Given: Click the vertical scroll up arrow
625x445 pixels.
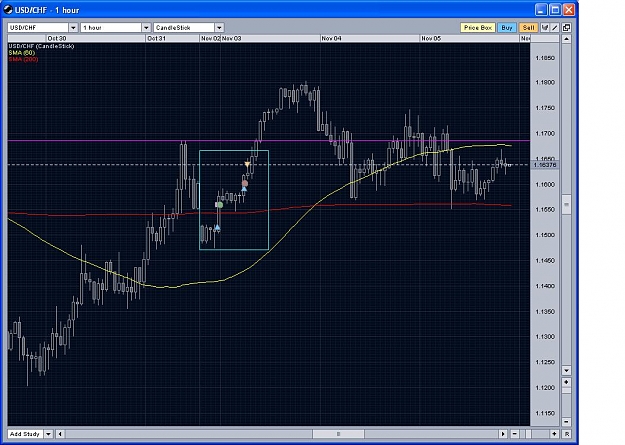Looking at the screenshot, I should click(566, 39).
